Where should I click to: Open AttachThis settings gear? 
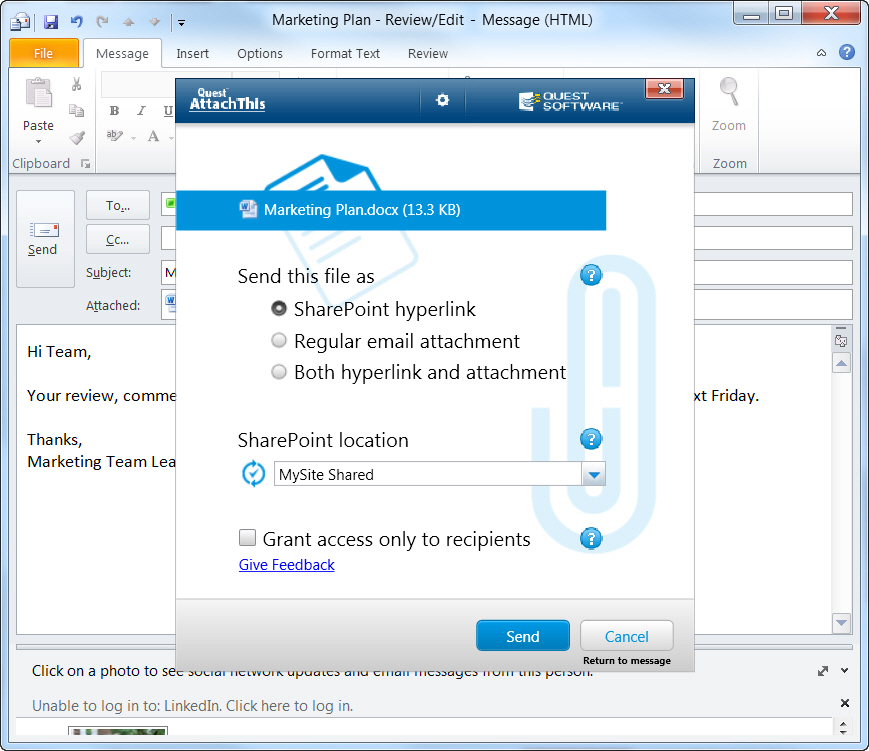(x=442, y=100)
